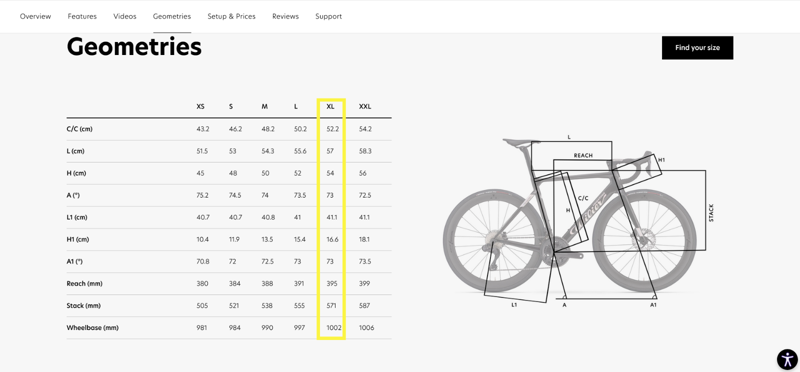Click the 990 wheelbase value
The width and height of the screenshot is (800, 372).
click(x=267, y=328)
